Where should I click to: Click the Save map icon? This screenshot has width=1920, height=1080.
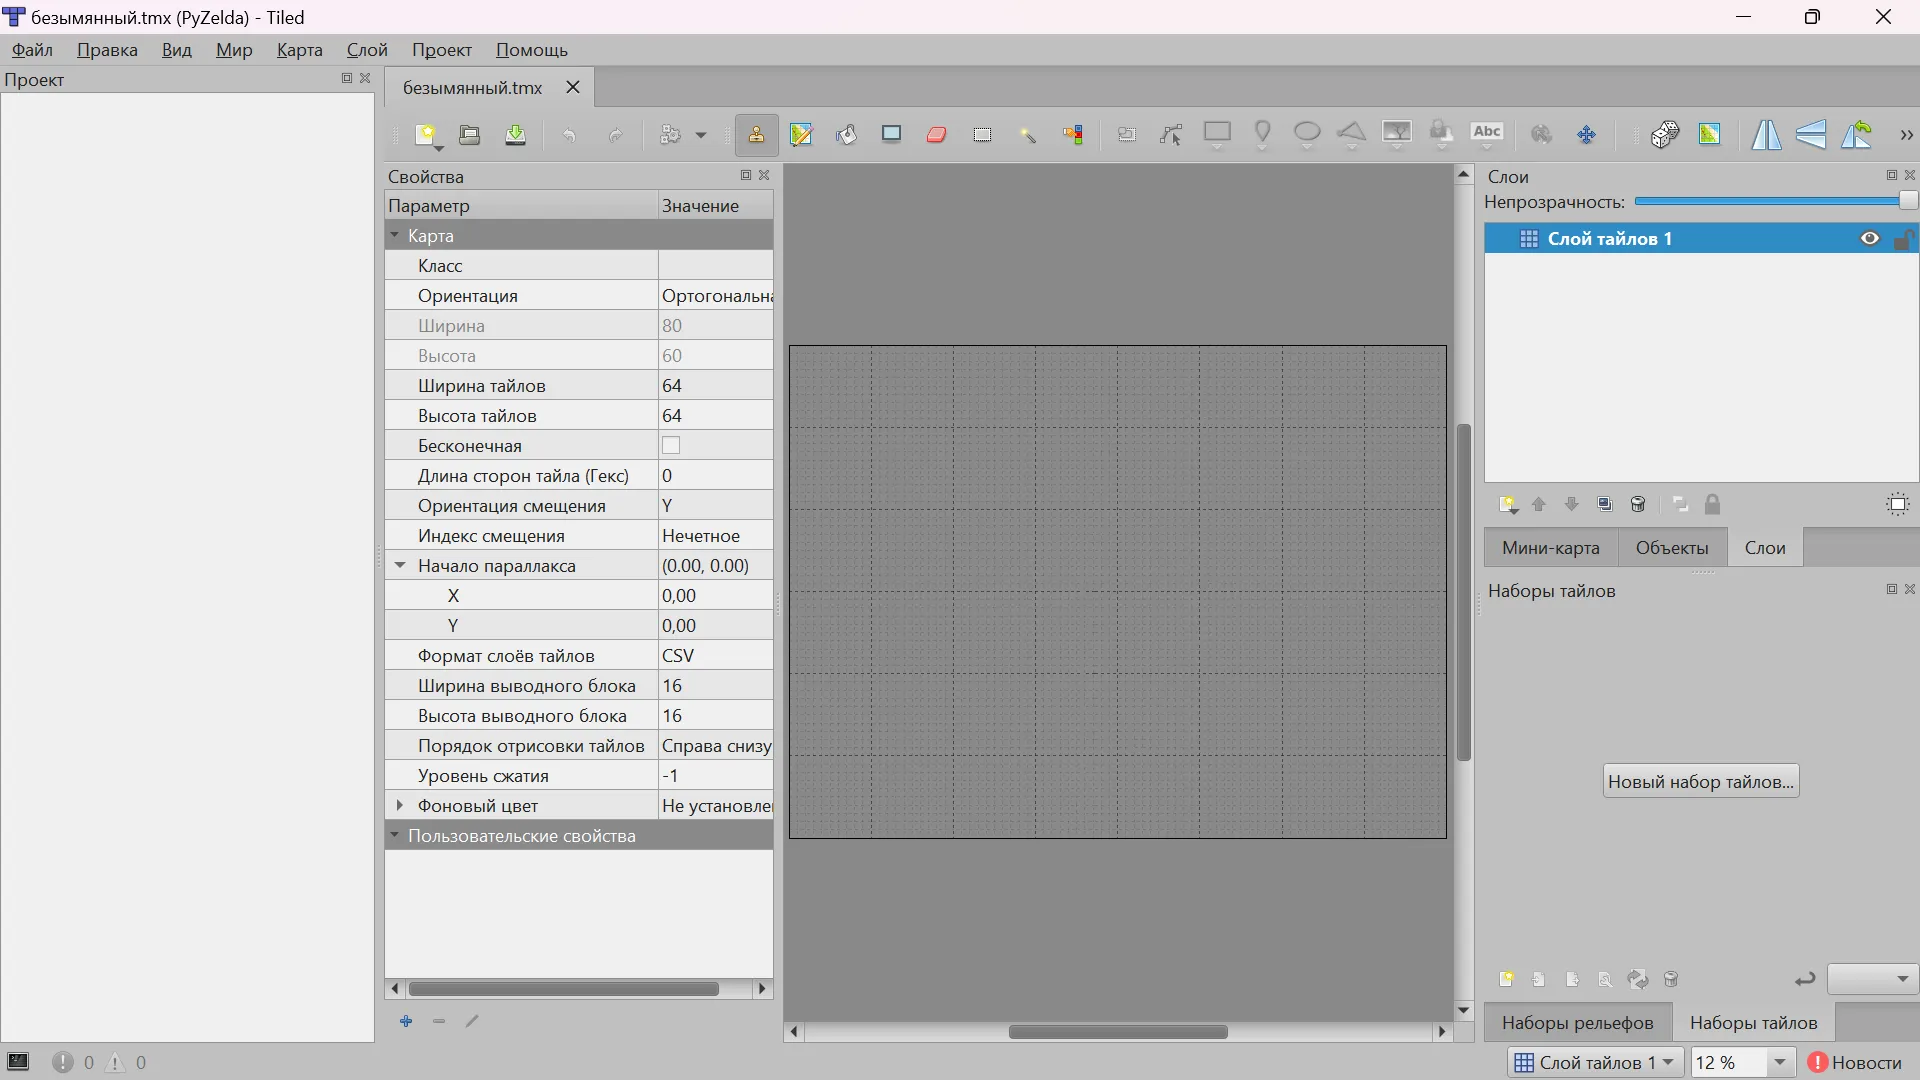click(515, 135)
